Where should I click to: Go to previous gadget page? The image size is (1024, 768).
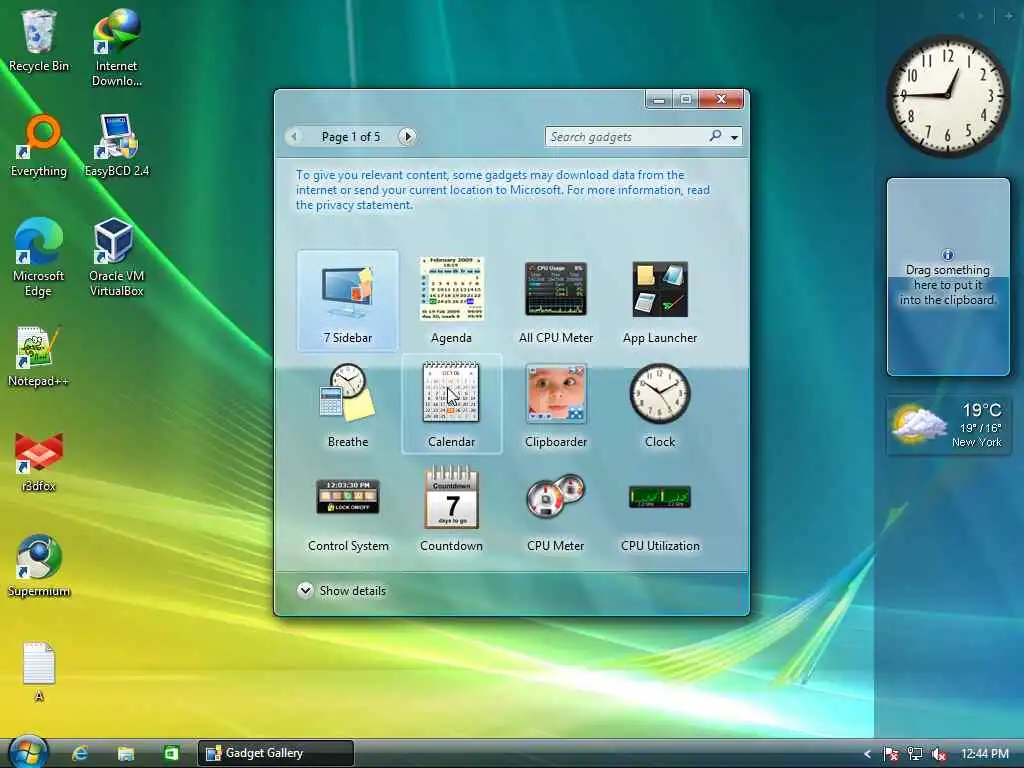[x=294, y=136]
